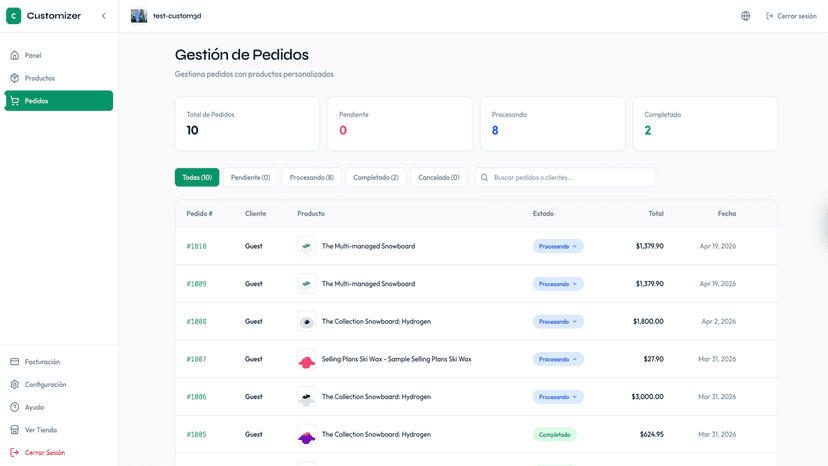Image resolution: width=828 pixels, height=466 pixels.
Task: Open status dropdown for order #1007
Action: click(558, 359)
